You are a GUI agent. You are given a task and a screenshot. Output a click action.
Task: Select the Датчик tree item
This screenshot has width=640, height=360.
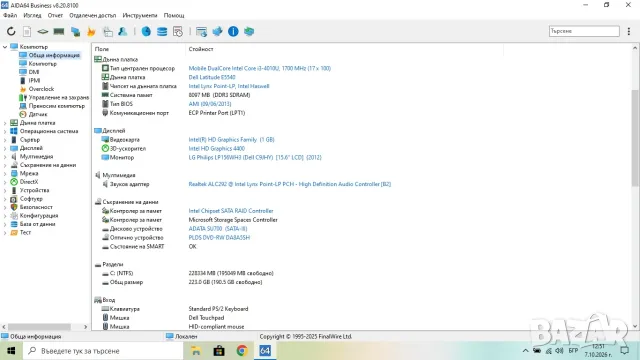[x=38, y=115]
